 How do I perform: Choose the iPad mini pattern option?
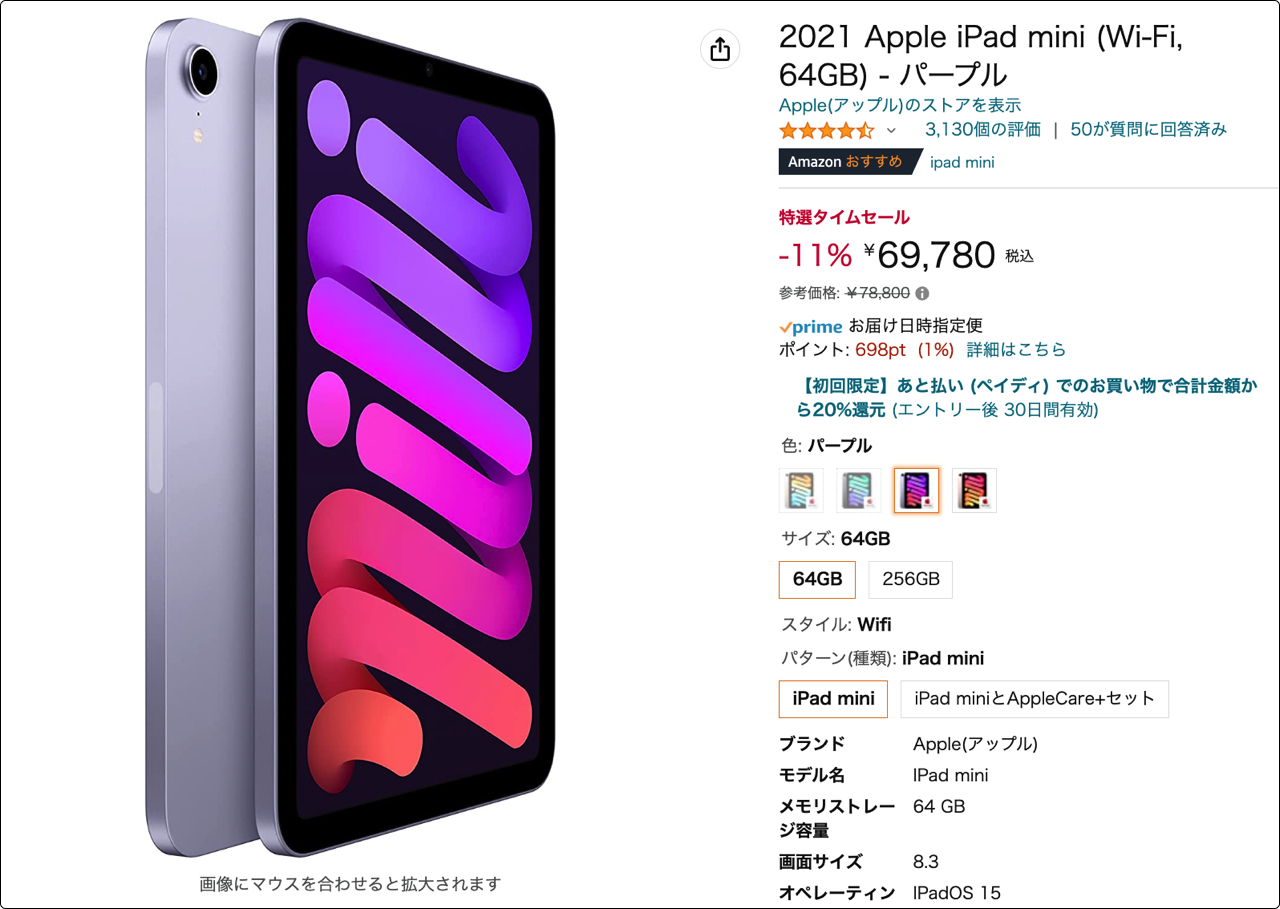833,699
